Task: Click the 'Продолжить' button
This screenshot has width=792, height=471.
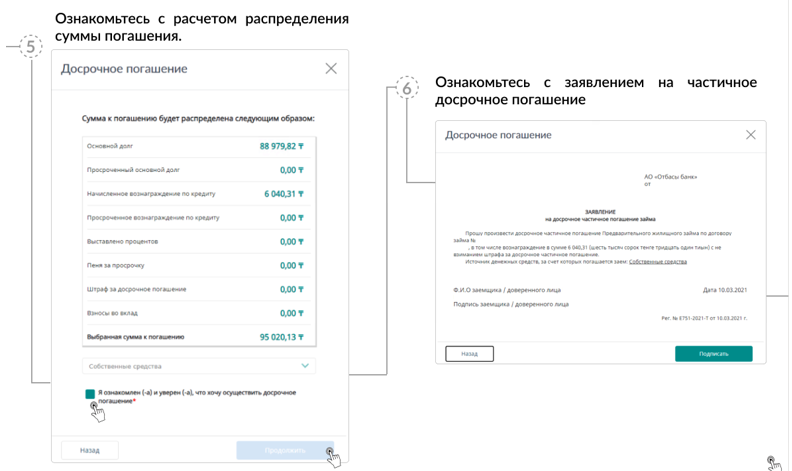Action: coord(285,450)
